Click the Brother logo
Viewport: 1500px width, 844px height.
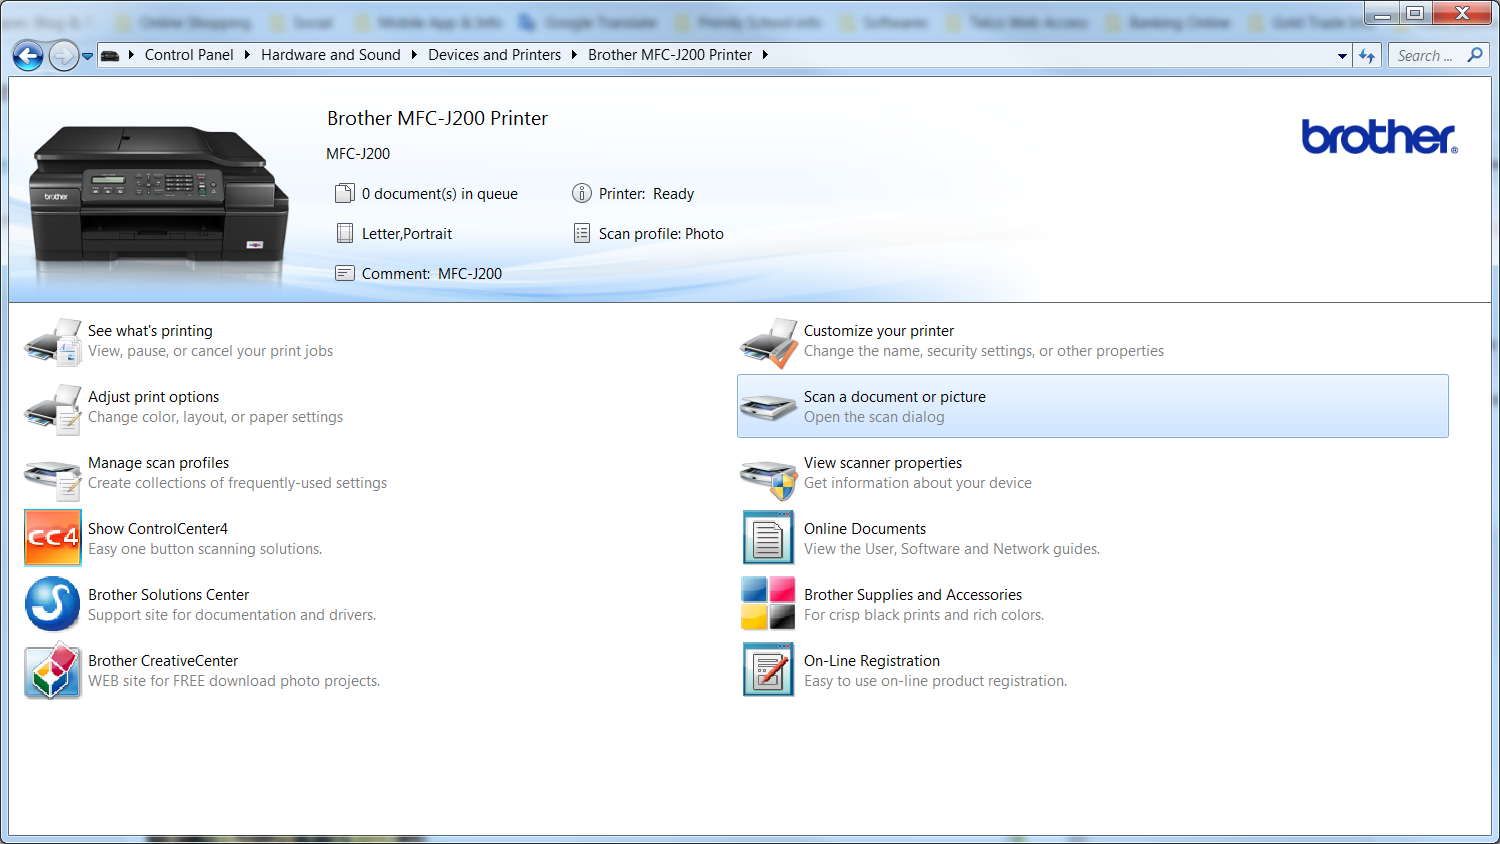click(1379, 137)
